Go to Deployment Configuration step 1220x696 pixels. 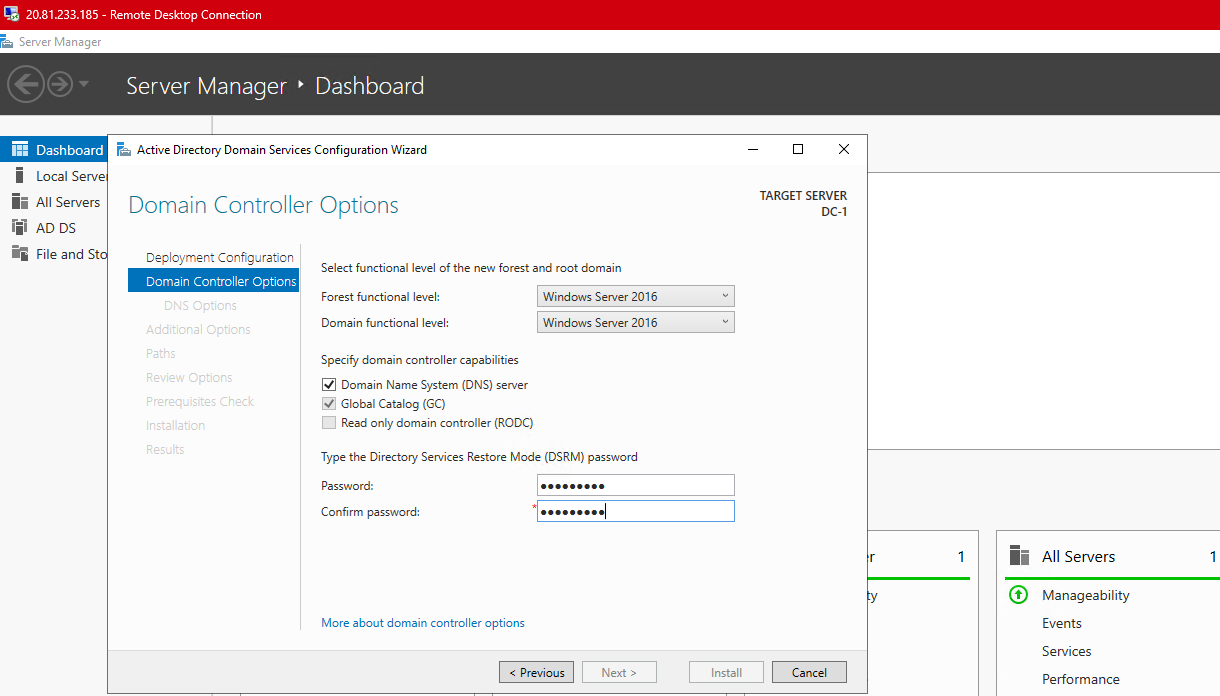(x=220, y=257)
